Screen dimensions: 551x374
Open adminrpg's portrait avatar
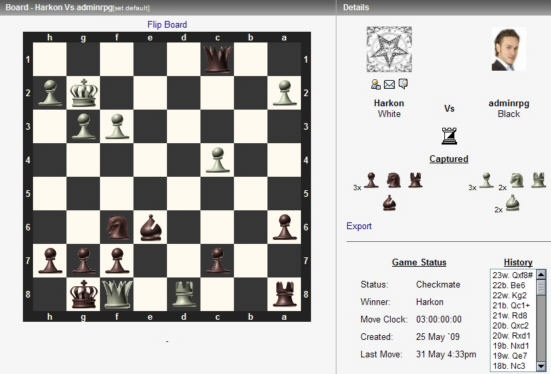[508, 49]
